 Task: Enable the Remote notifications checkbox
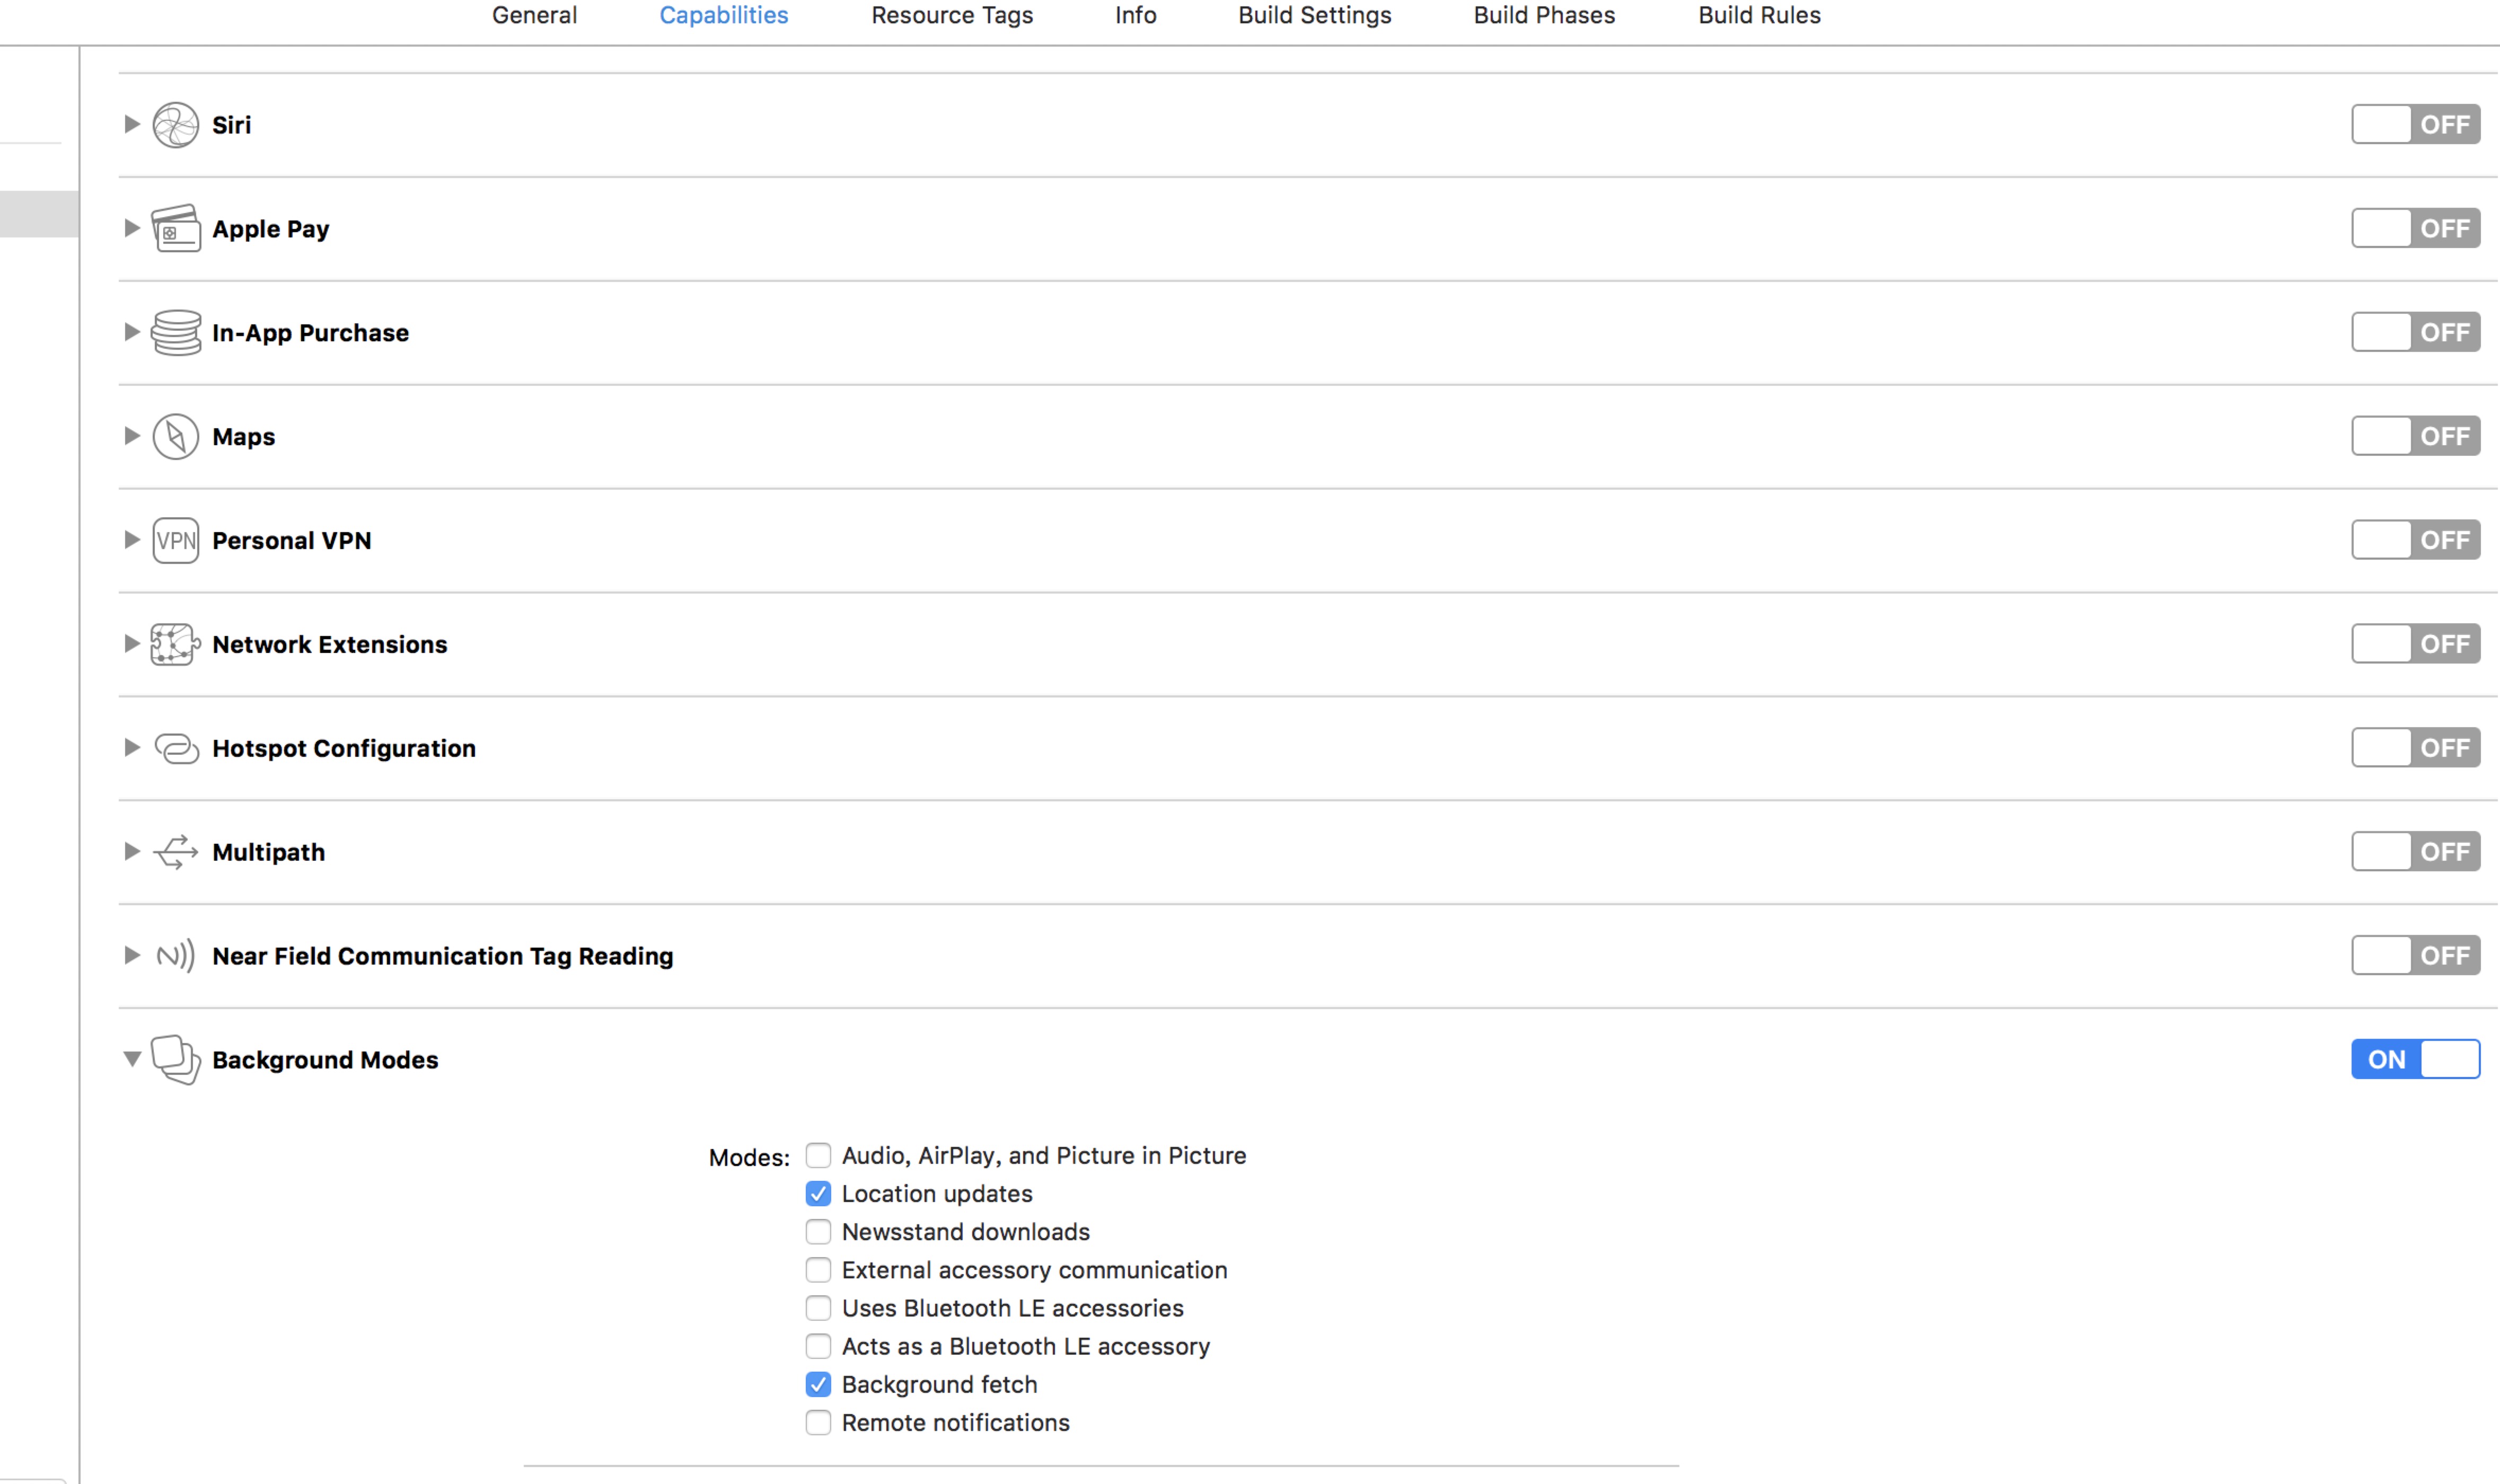point(818,1423)
